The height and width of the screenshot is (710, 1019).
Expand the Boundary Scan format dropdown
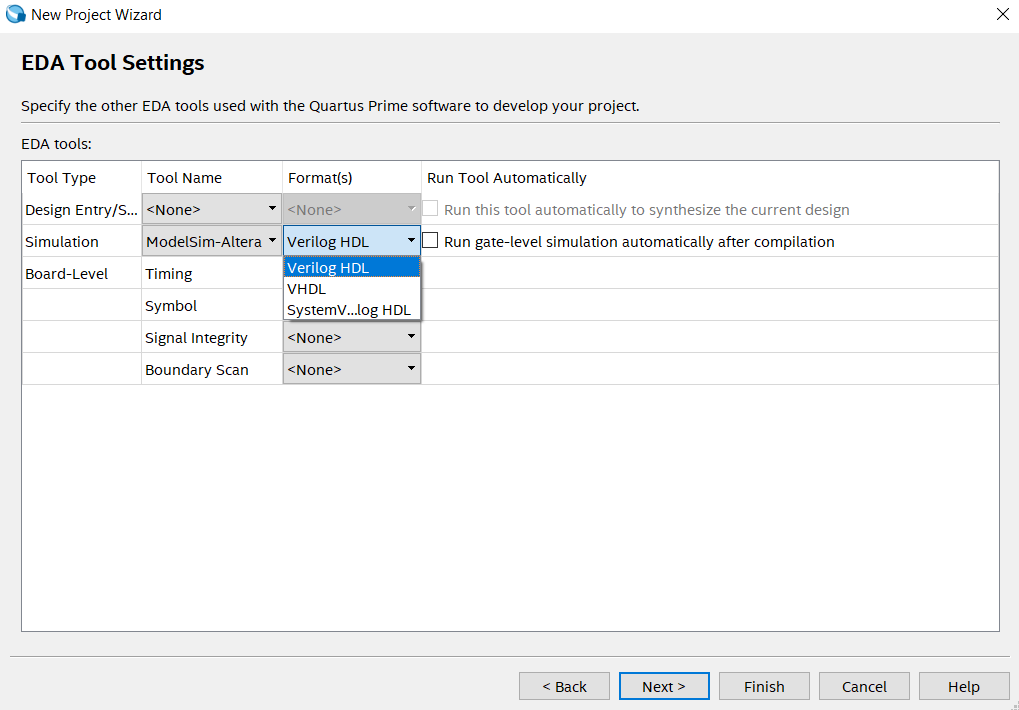pos(351,370)
